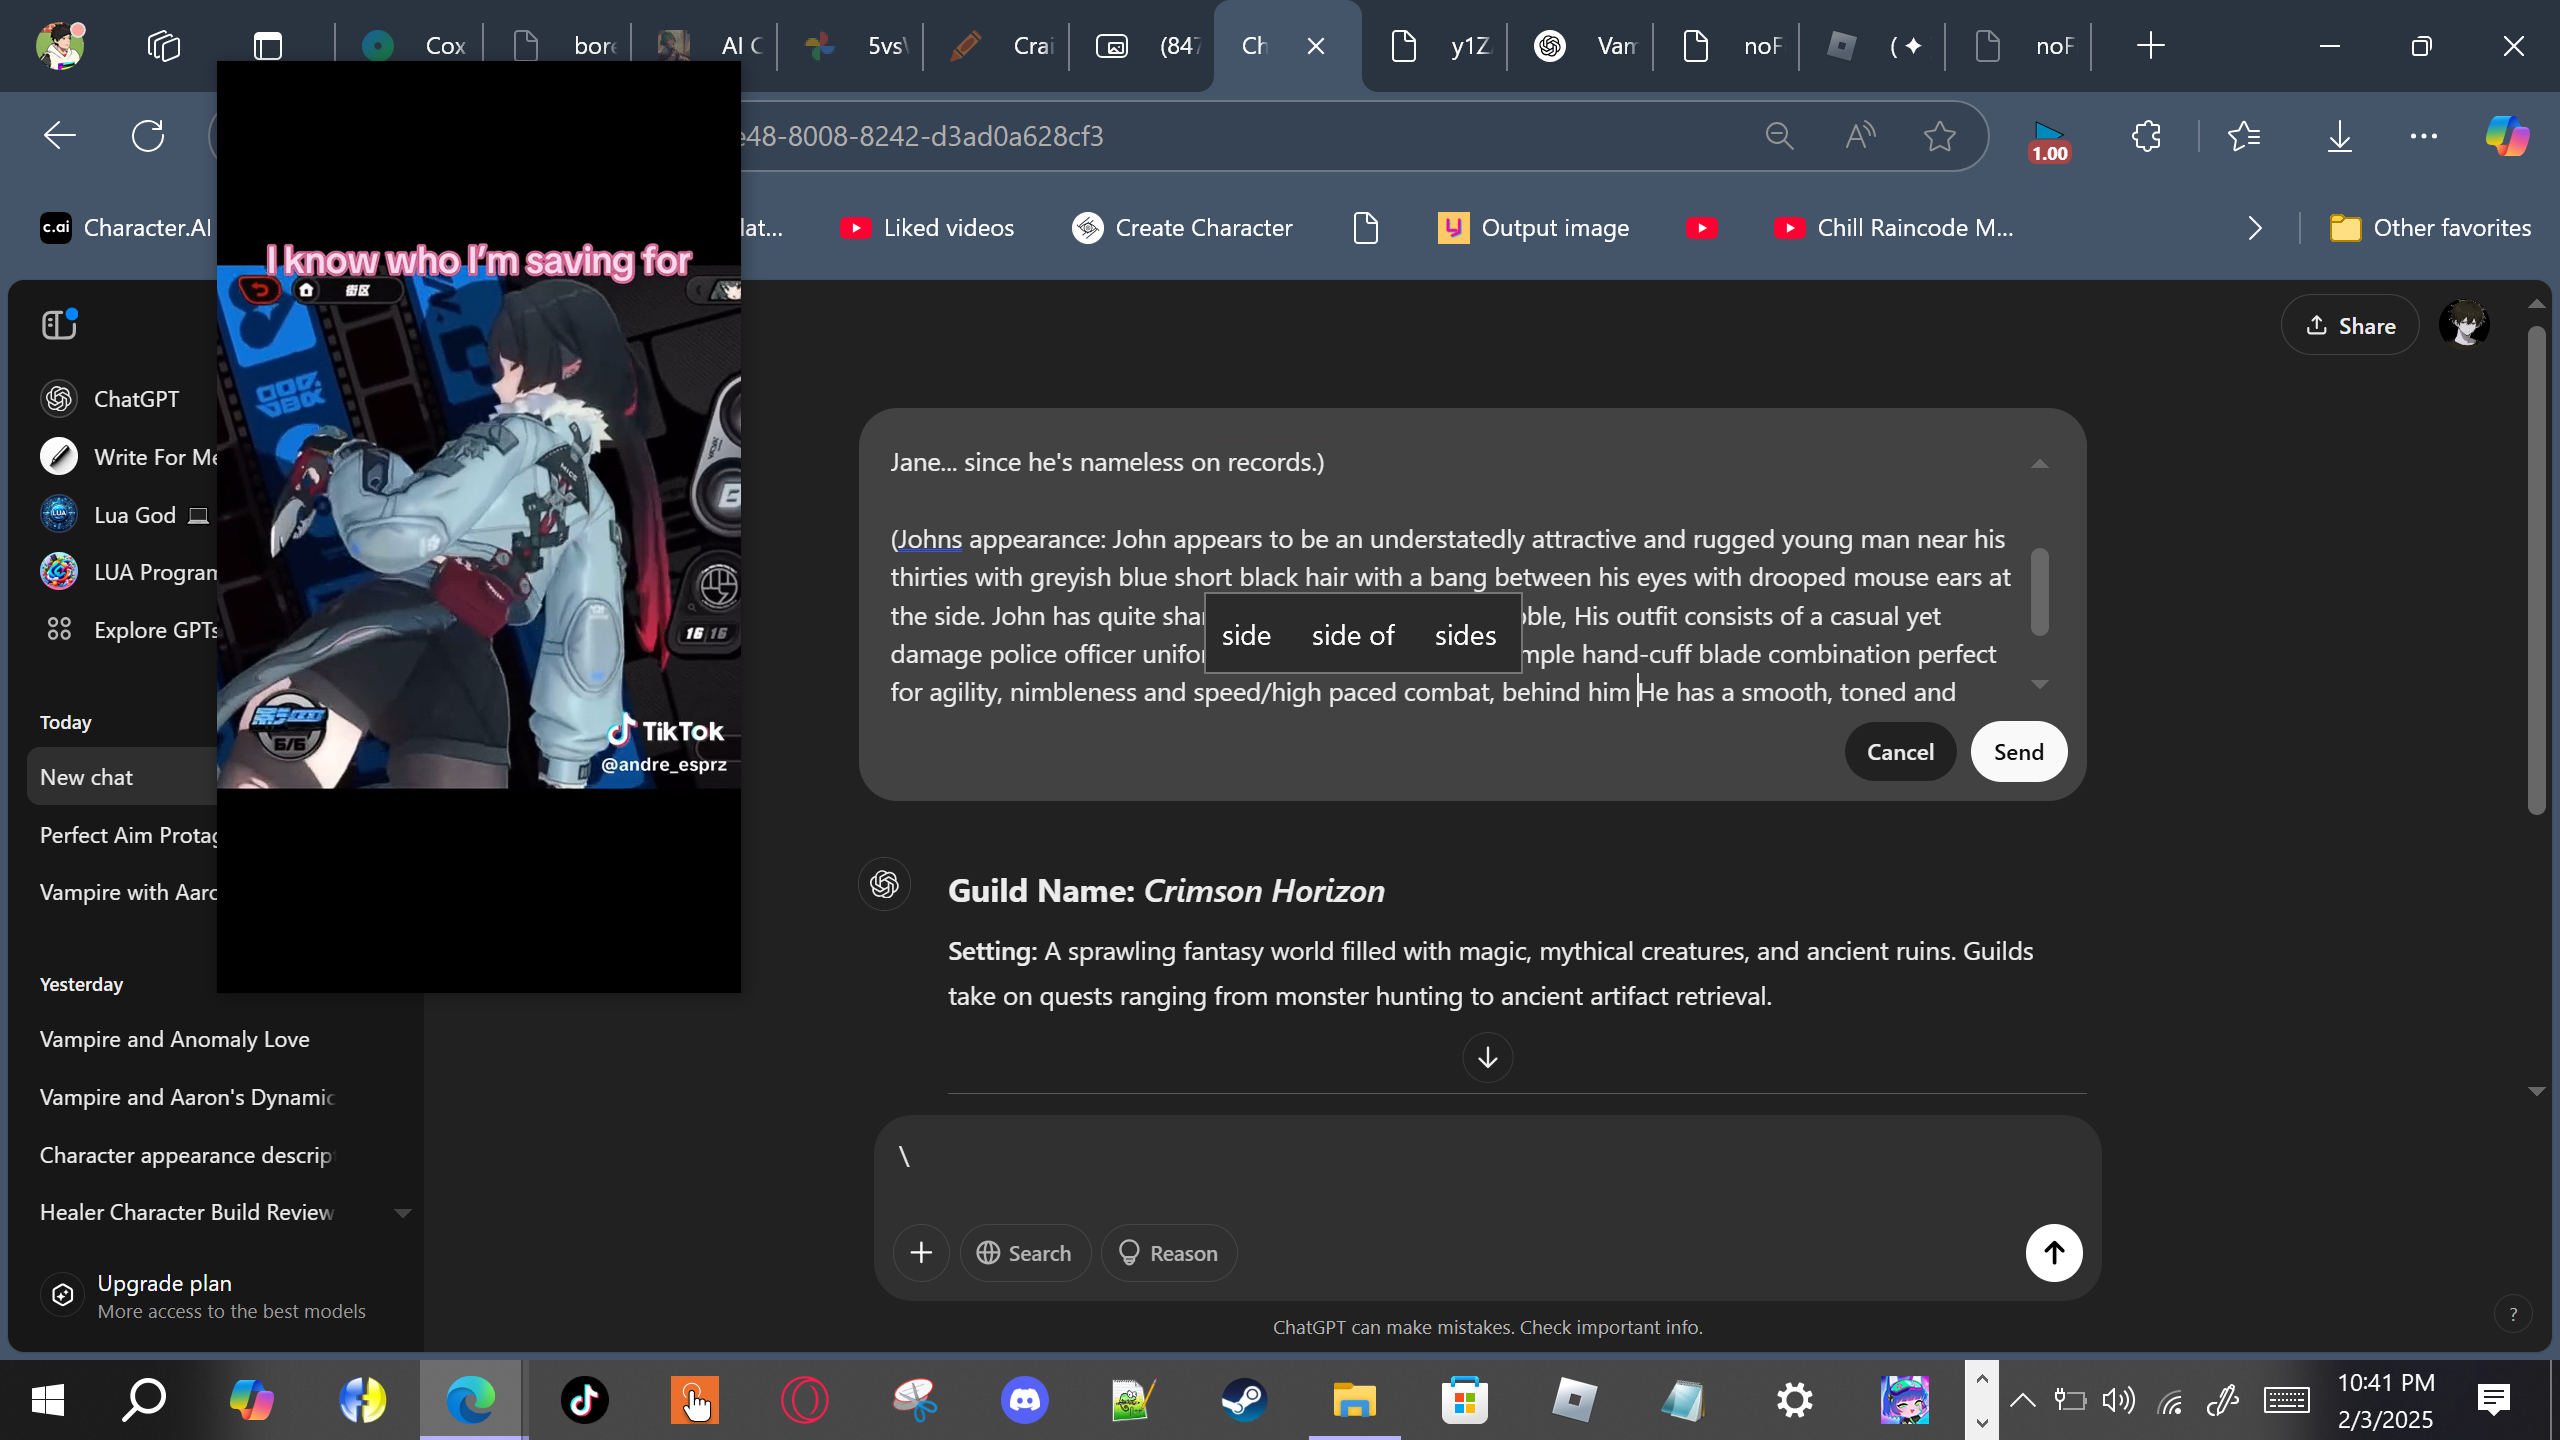Click the browser Back arrow
The image size is (2560, 1440).
(x=60, y=136)
